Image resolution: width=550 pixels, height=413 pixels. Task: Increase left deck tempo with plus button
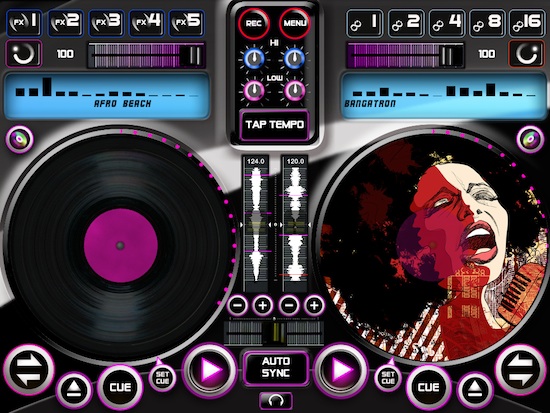pos(263,306)
